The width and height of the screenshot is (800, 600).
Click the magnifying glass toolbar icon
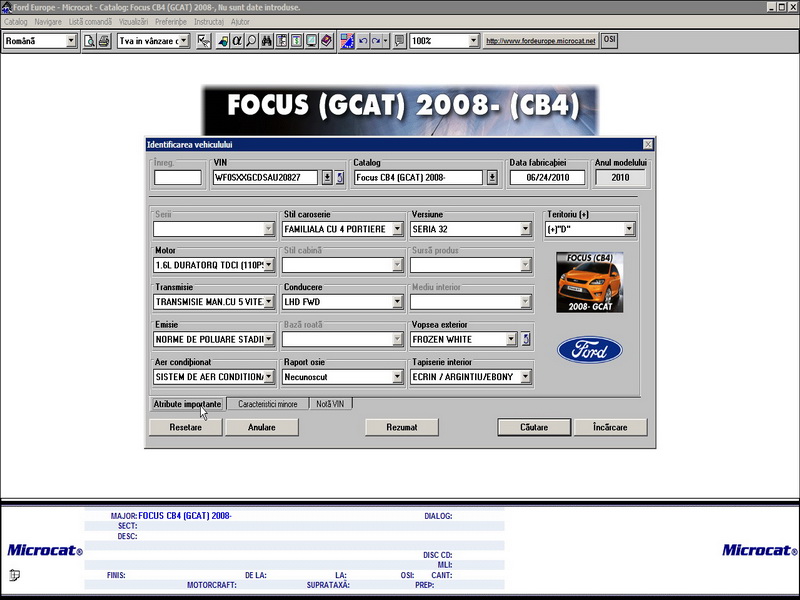tap(252, 41)
